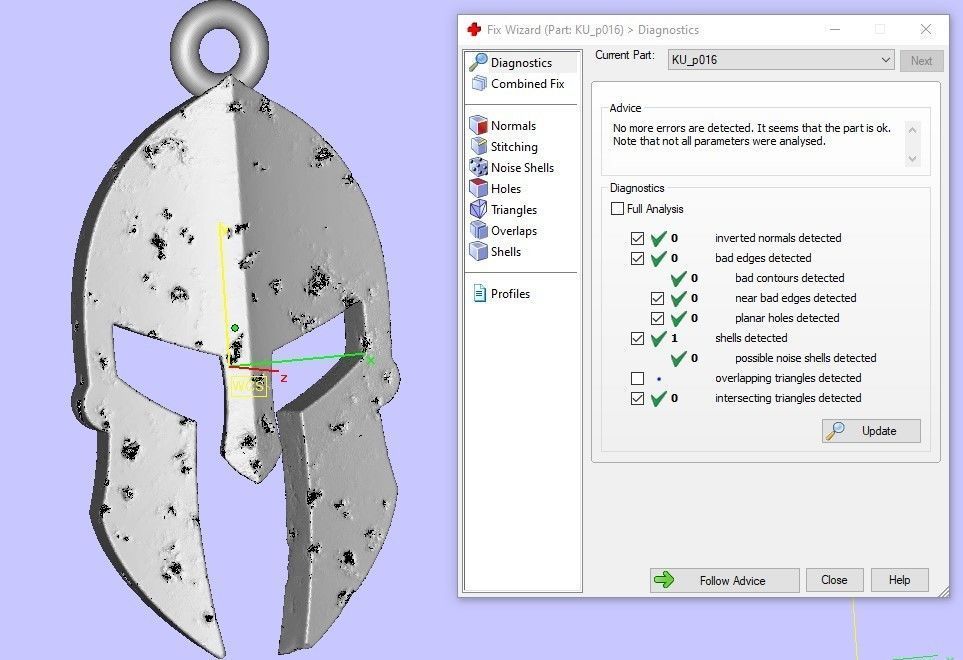Image resolution: width=963 pixels, height=660 pixels.
Task: Click the yellow WCS label in viewport
Action: (249, 386)
